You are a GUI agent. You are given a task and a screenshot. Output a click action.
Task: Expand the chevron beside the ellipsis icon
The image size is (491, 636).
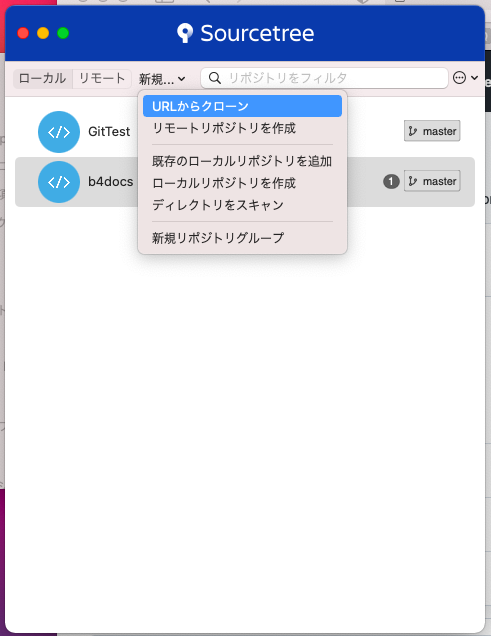(x=474, y=77)
